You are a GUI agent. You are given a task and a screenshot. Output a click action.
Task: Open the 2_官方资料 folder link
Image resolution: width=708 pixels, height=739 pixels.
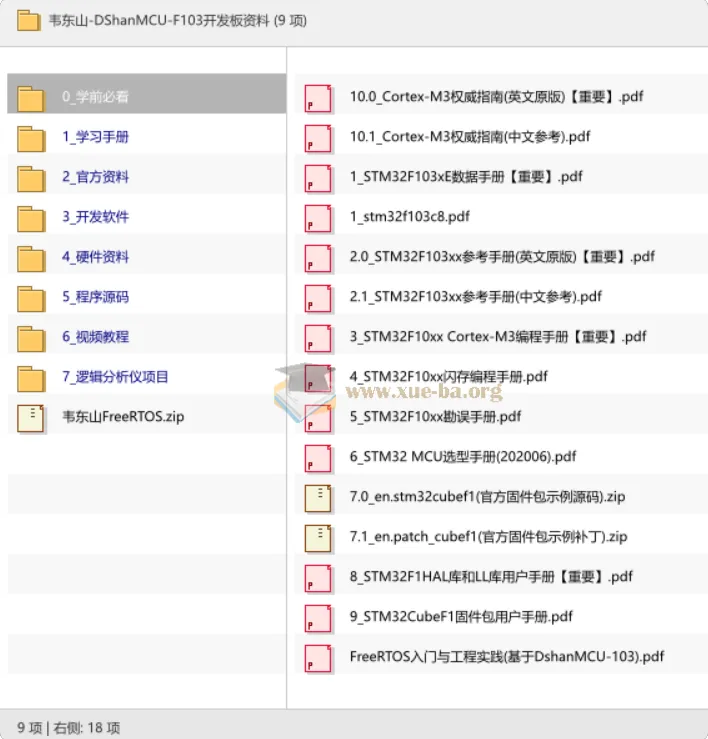click(x=95, y=177)
